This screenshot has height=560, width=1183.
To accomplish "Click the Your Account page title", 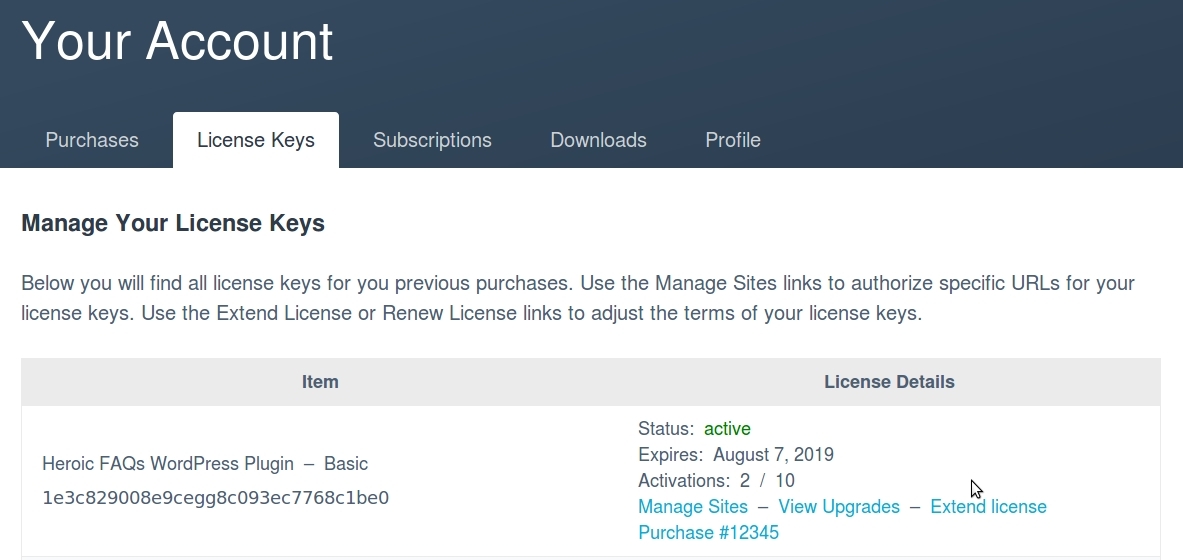I will pos(177,41).
